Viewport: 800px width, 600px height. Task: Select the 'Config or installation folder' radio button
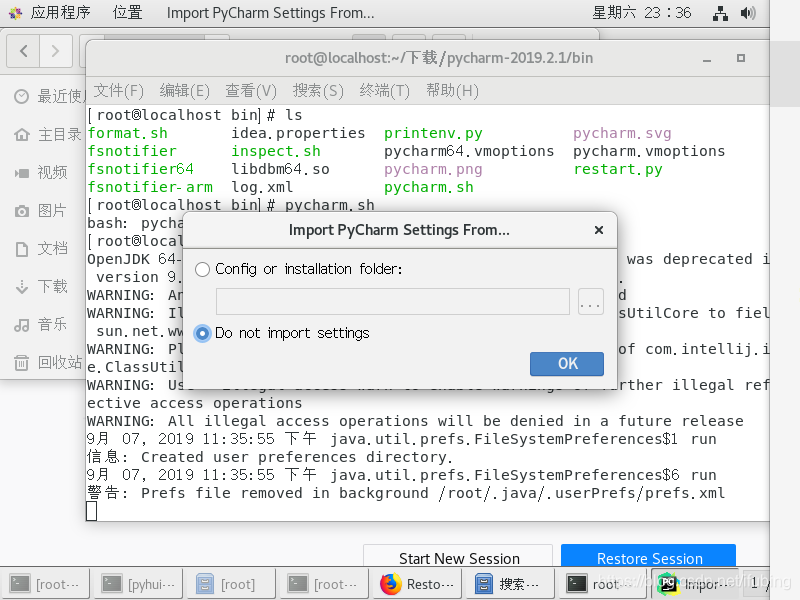click(x=203, y=269)
